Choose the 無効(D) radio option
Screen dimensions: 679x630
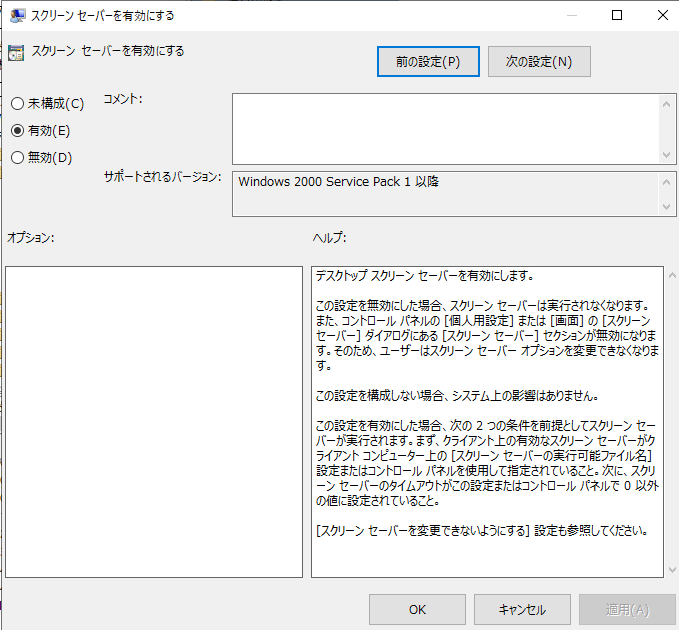[17, 157]
